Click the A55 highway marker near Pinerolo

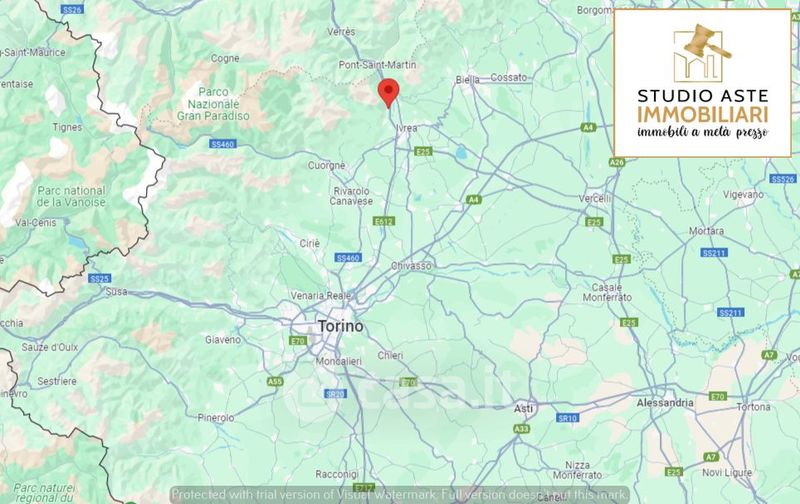click(x=274, y=381)
